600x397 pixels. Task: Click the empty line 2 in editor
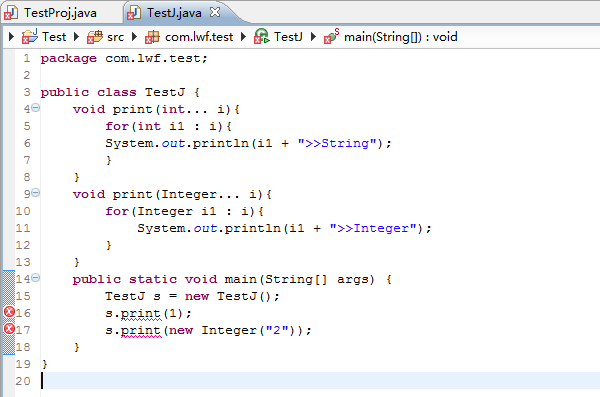320,75
